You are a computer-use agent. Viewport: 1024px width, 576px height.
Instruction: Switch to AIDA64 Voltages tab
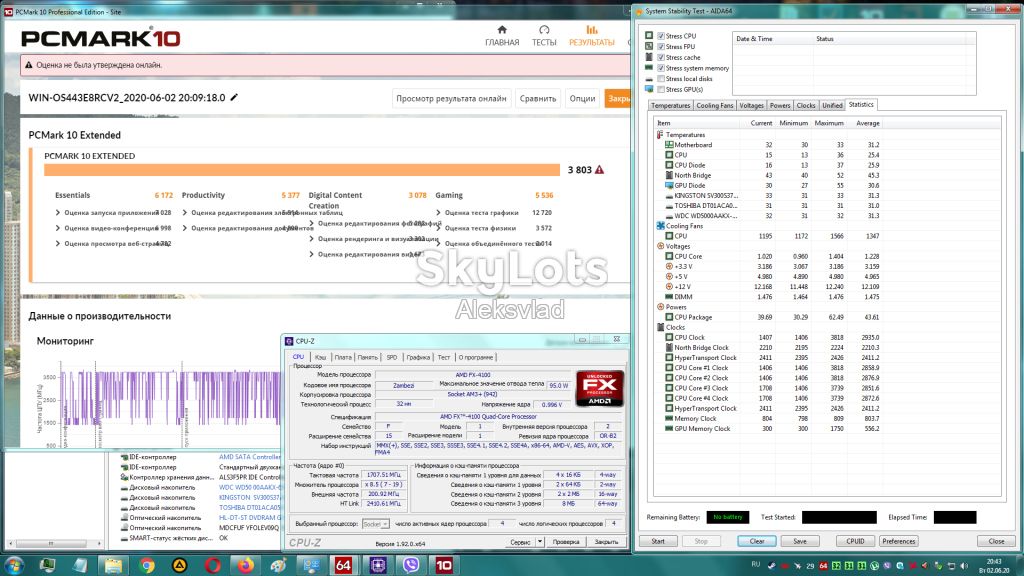pyautogui.click(x=751, y=106)
